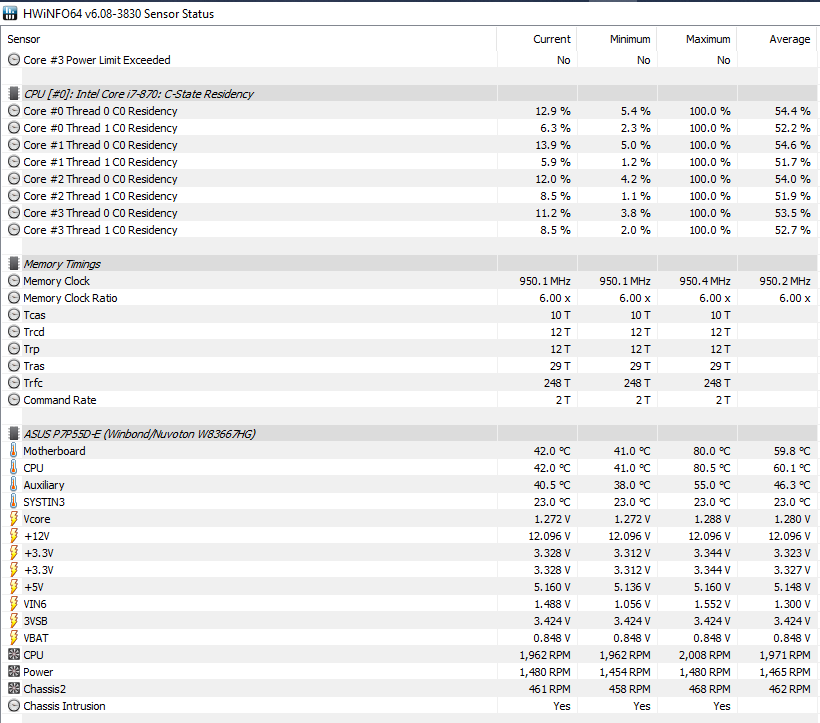Viewport: 820px width, 723px height.
Task: Click the lightning bolt icon next to VBAT
Action: click(x=14, y=638)
